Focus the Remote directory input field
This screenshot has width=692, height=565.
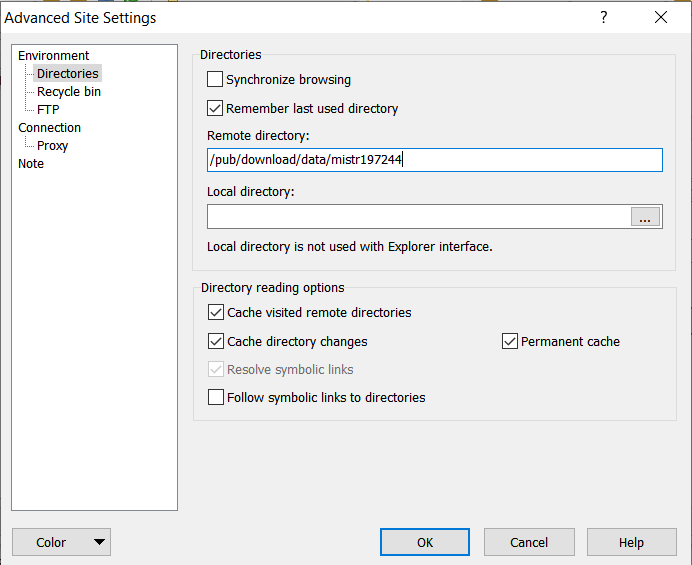coord(435,160)
